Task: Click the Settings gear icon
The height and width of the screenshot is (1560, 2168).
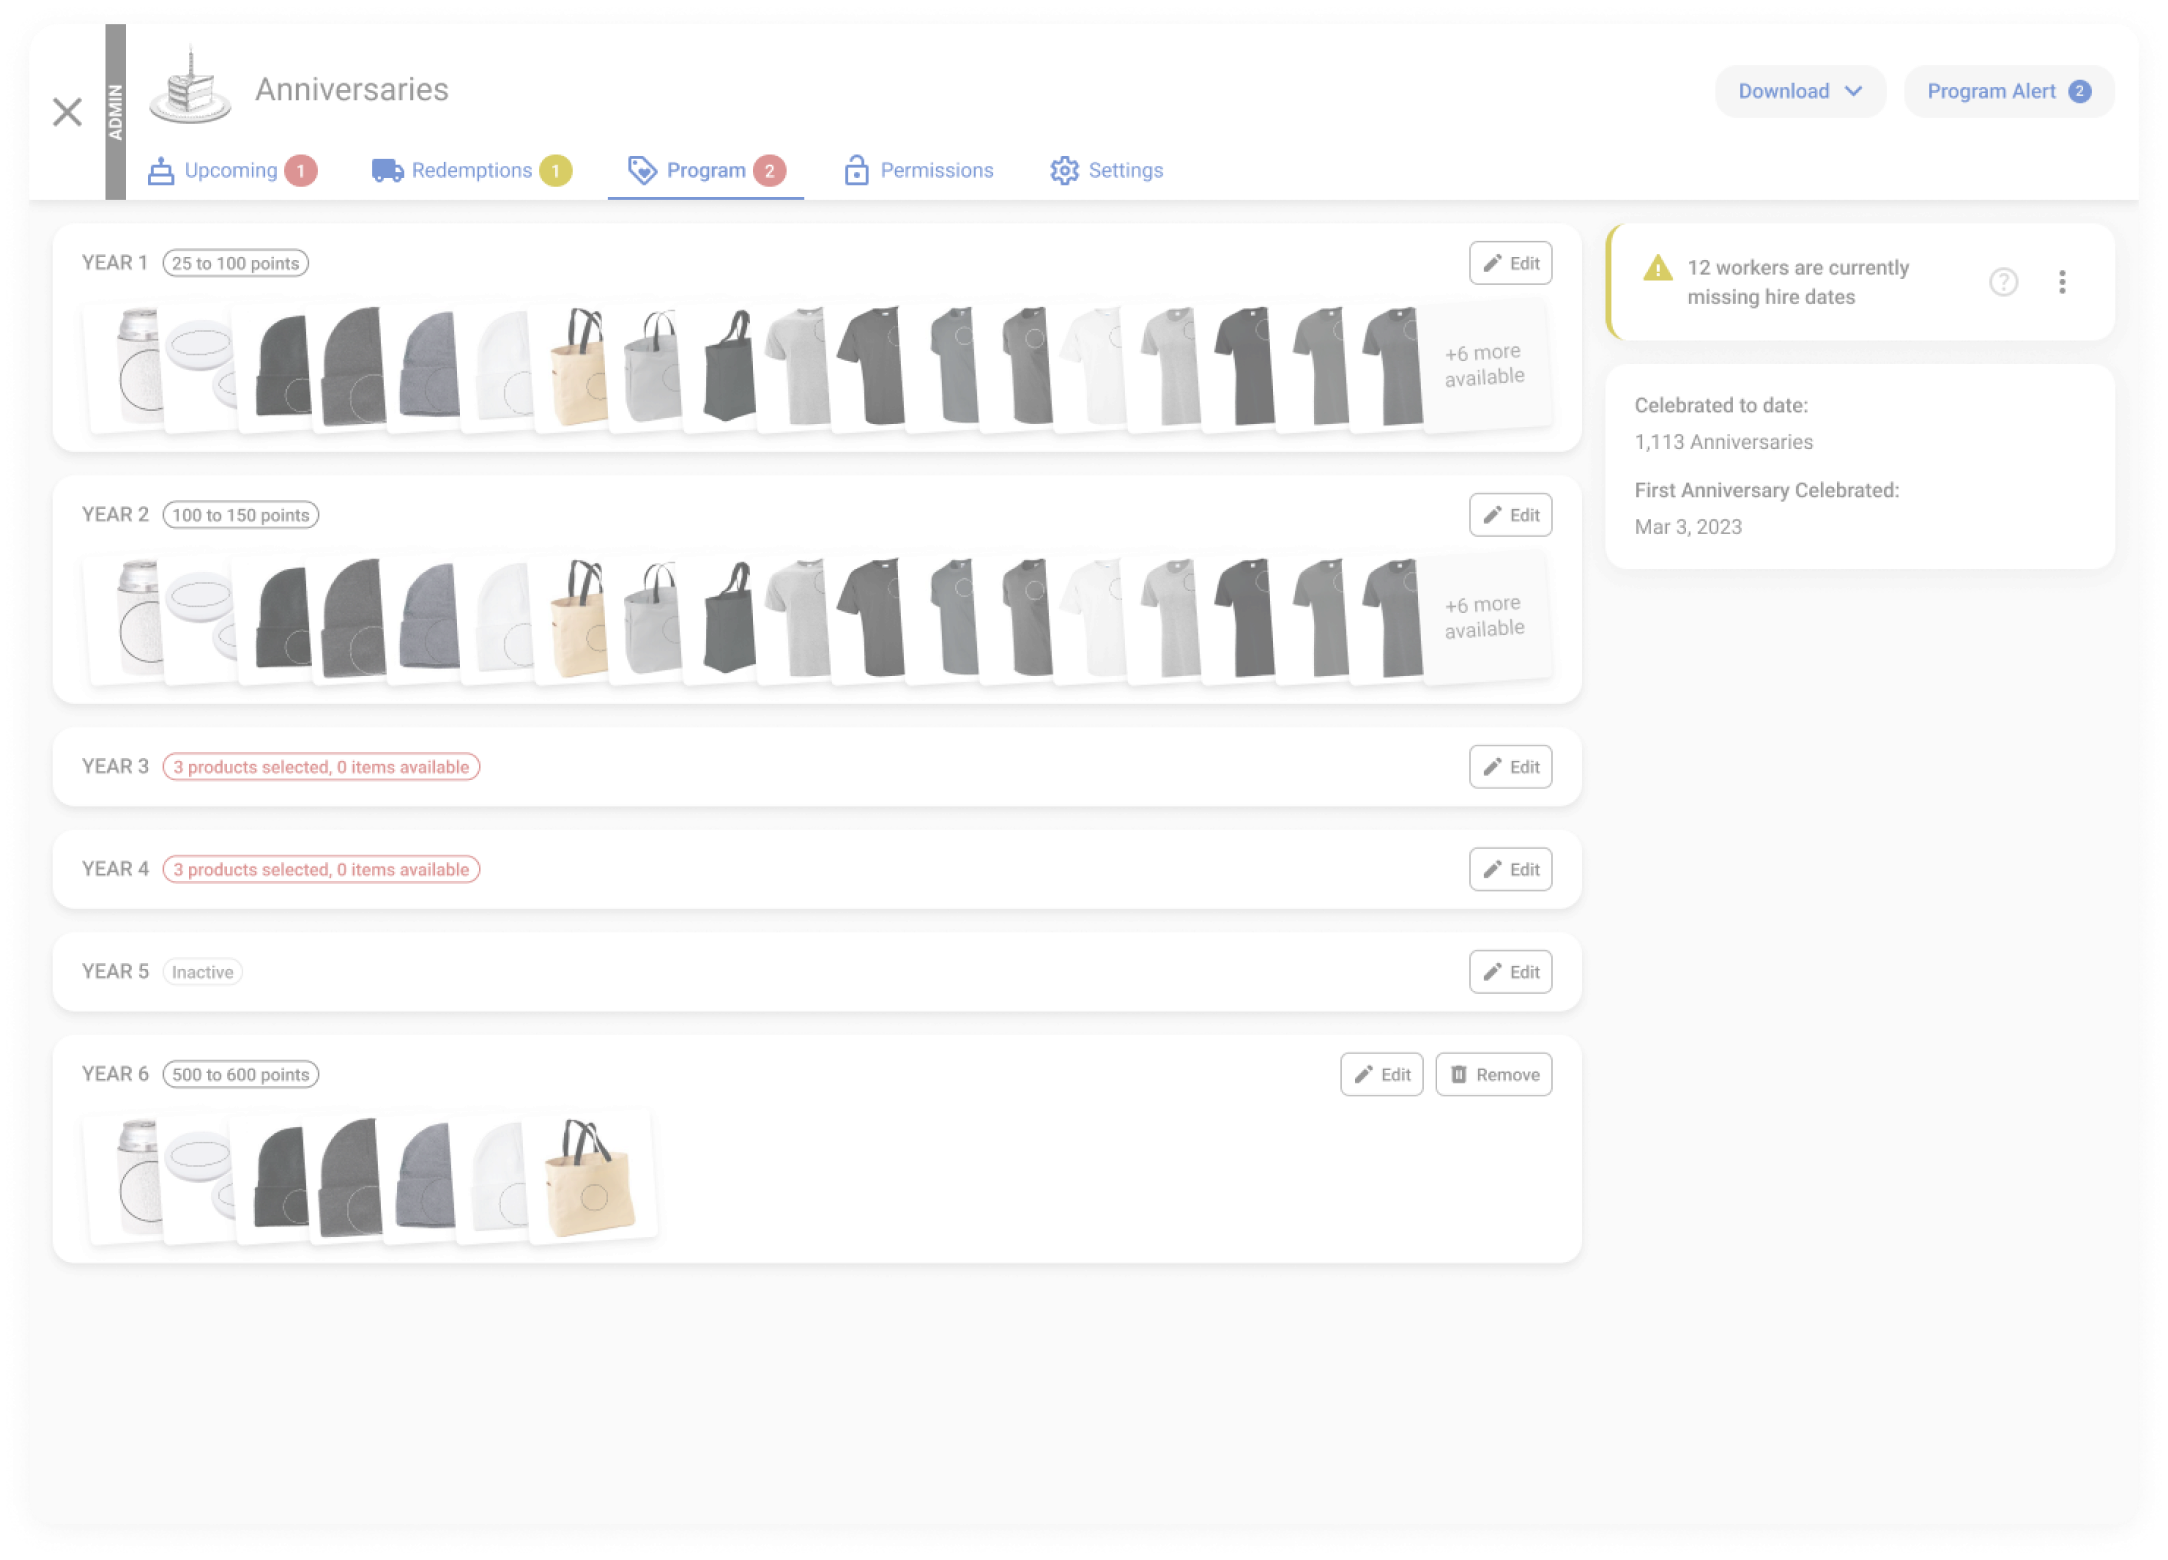Action: point(1064,171)
